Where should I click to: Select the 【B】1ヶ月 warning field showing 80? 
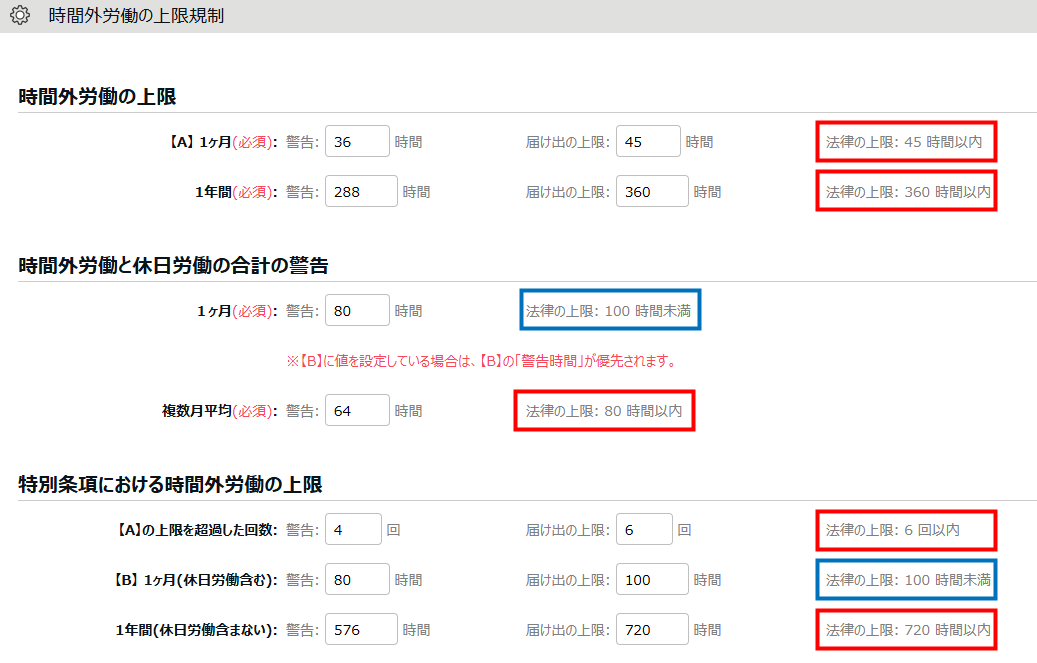pyautogui.click(x=357, y=580)
